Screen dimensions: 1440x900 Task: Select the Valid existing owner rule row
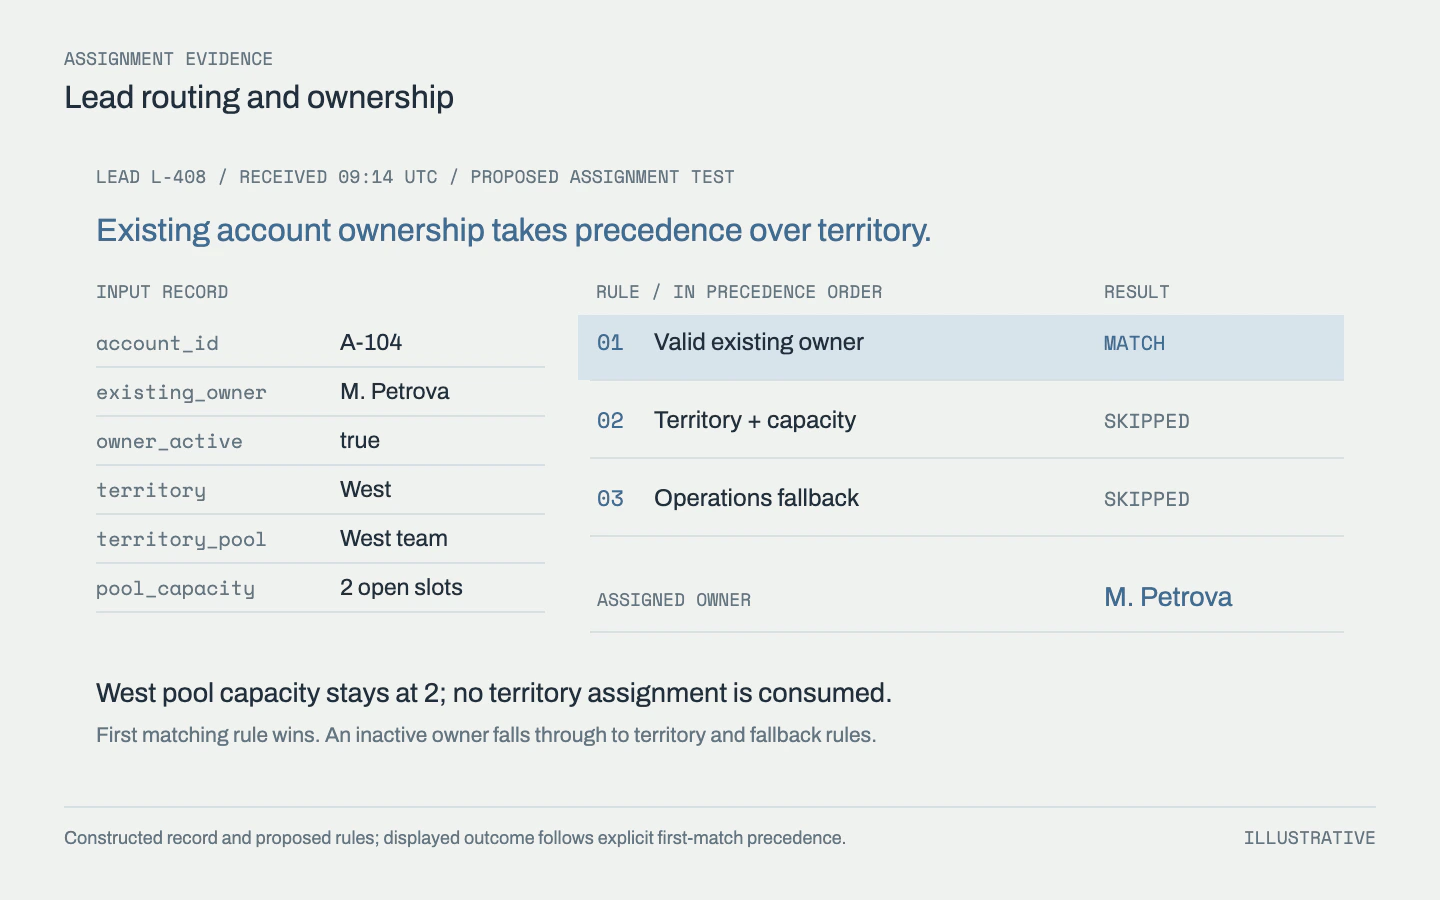(961, 347)
